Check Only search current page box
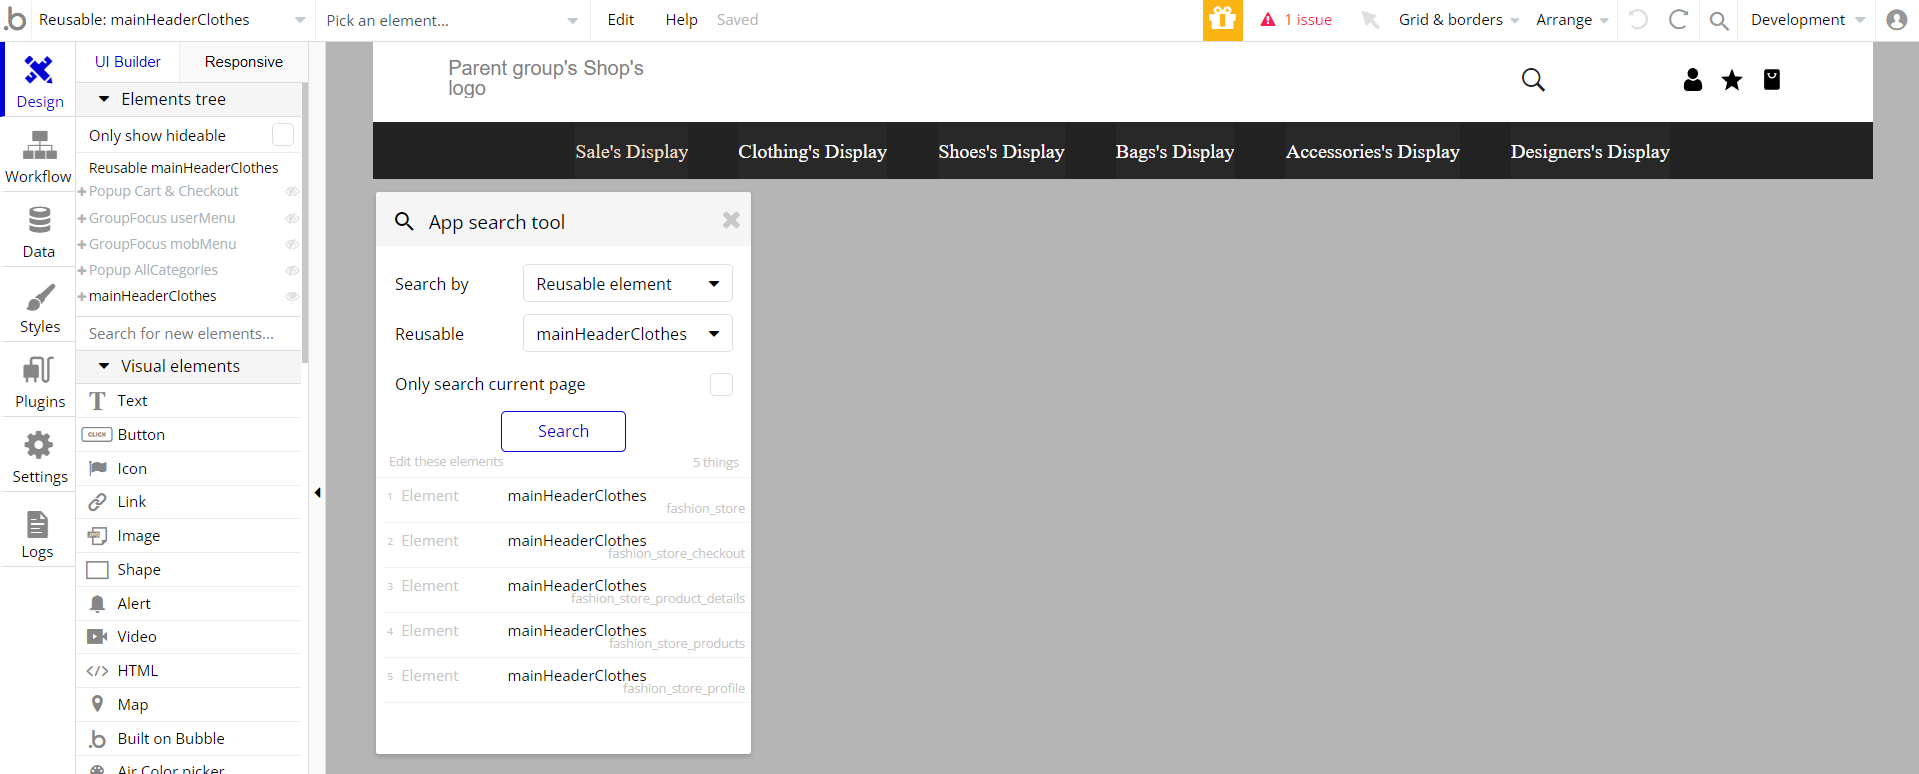 (x=721, y=384)
